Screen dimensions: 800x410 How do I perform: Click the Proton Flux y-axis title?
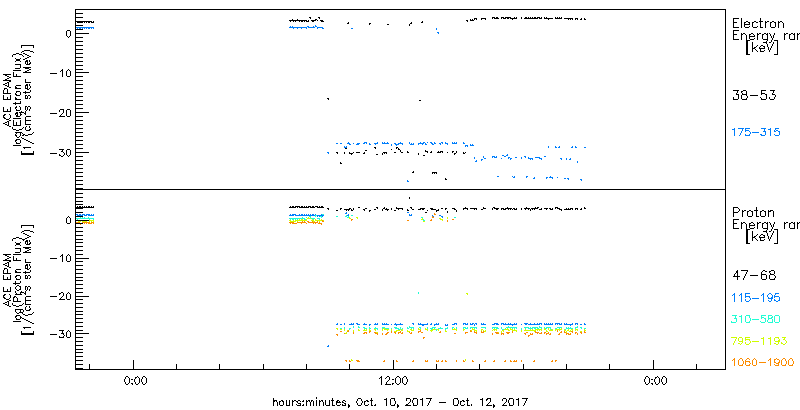(20, 279)
